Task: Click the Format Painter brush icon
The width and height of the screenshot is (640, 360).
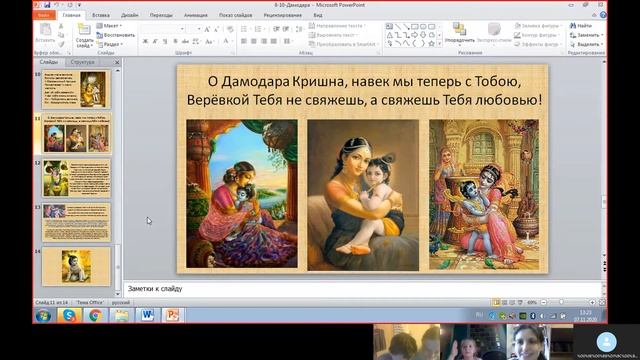Action: [61, 44]
